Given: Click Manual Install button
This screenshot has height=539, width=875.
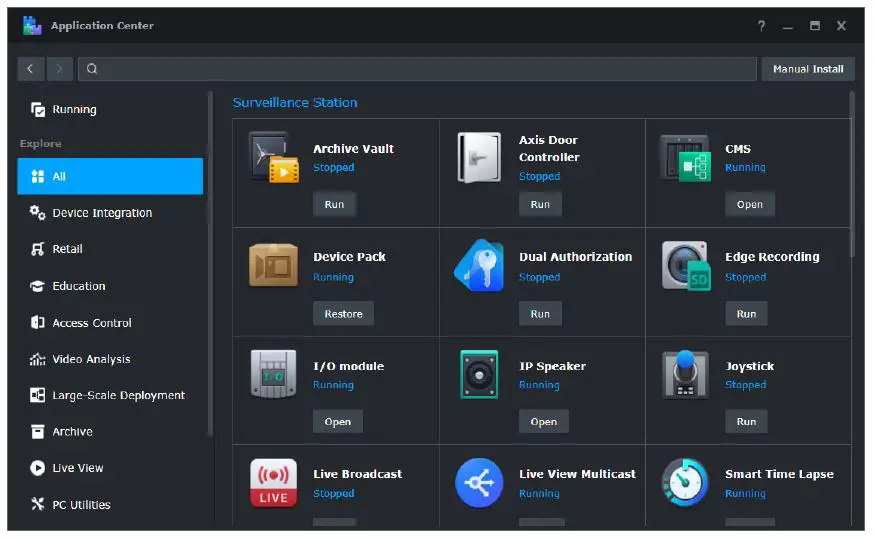Looking at the screenshot, I should (808, 69).
